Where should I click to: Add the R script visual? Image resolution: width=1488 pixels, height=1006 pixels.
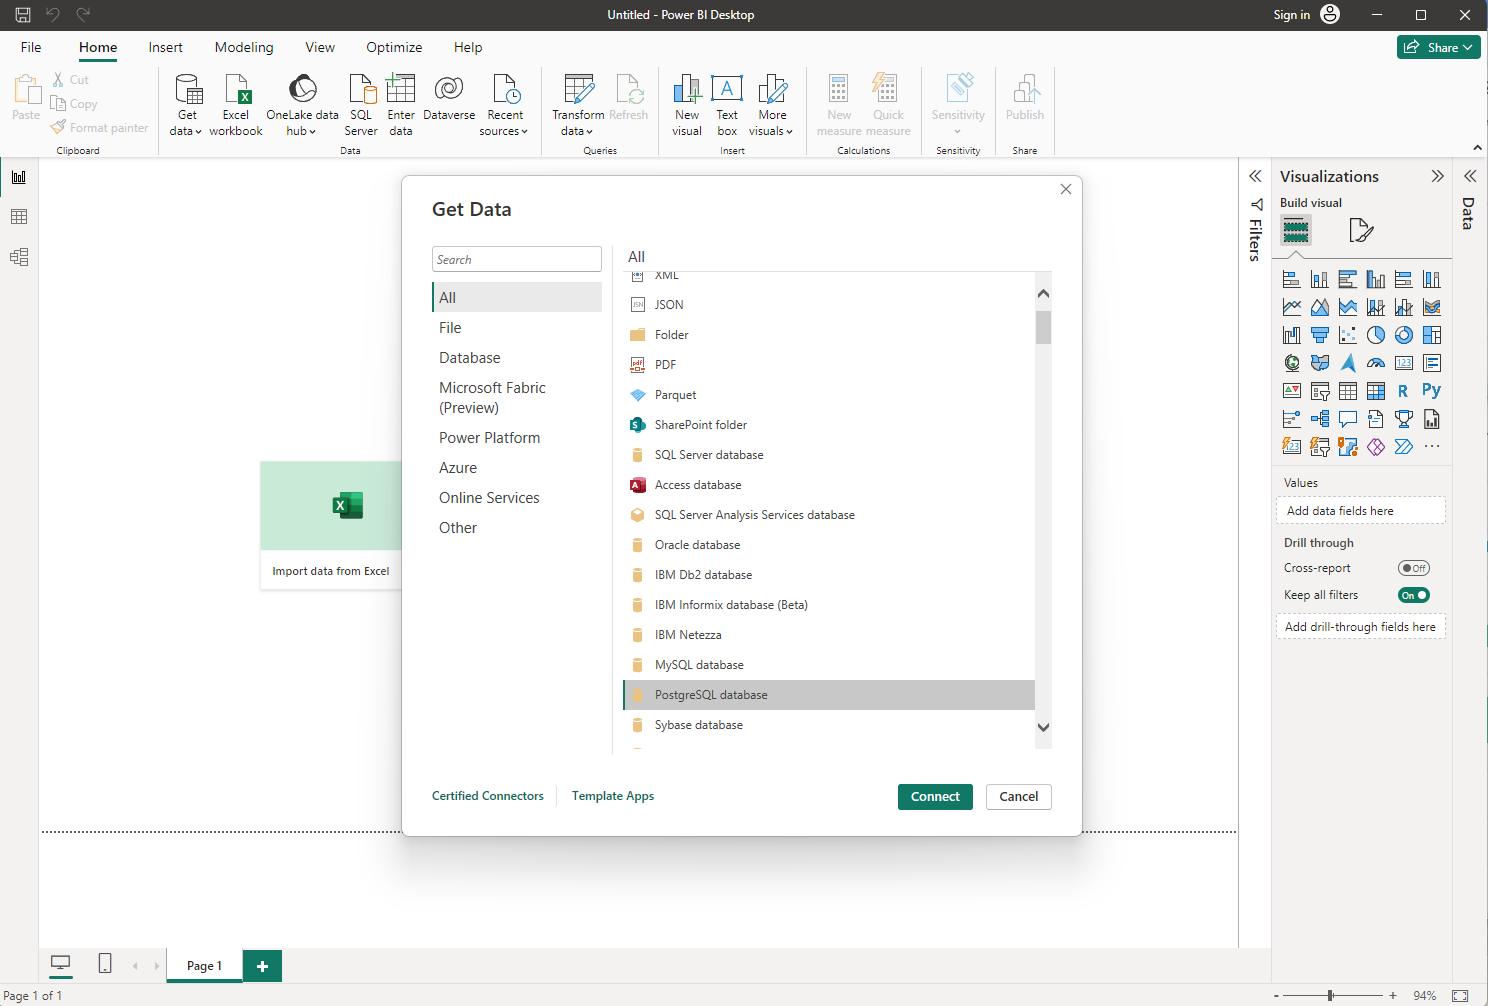(1404, 391)
